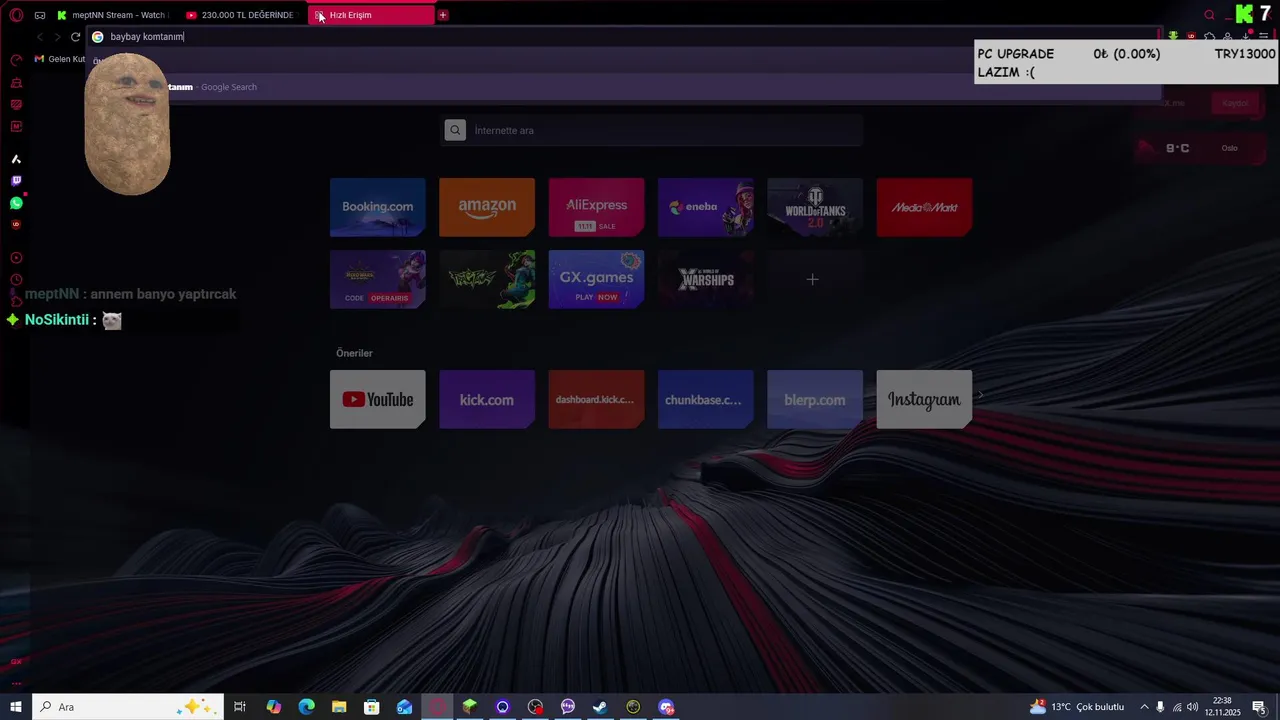Viewport: 1280px width, 720px height.
Task: Open the GX.games Play Now tile
Action: [x=596, y=279]
